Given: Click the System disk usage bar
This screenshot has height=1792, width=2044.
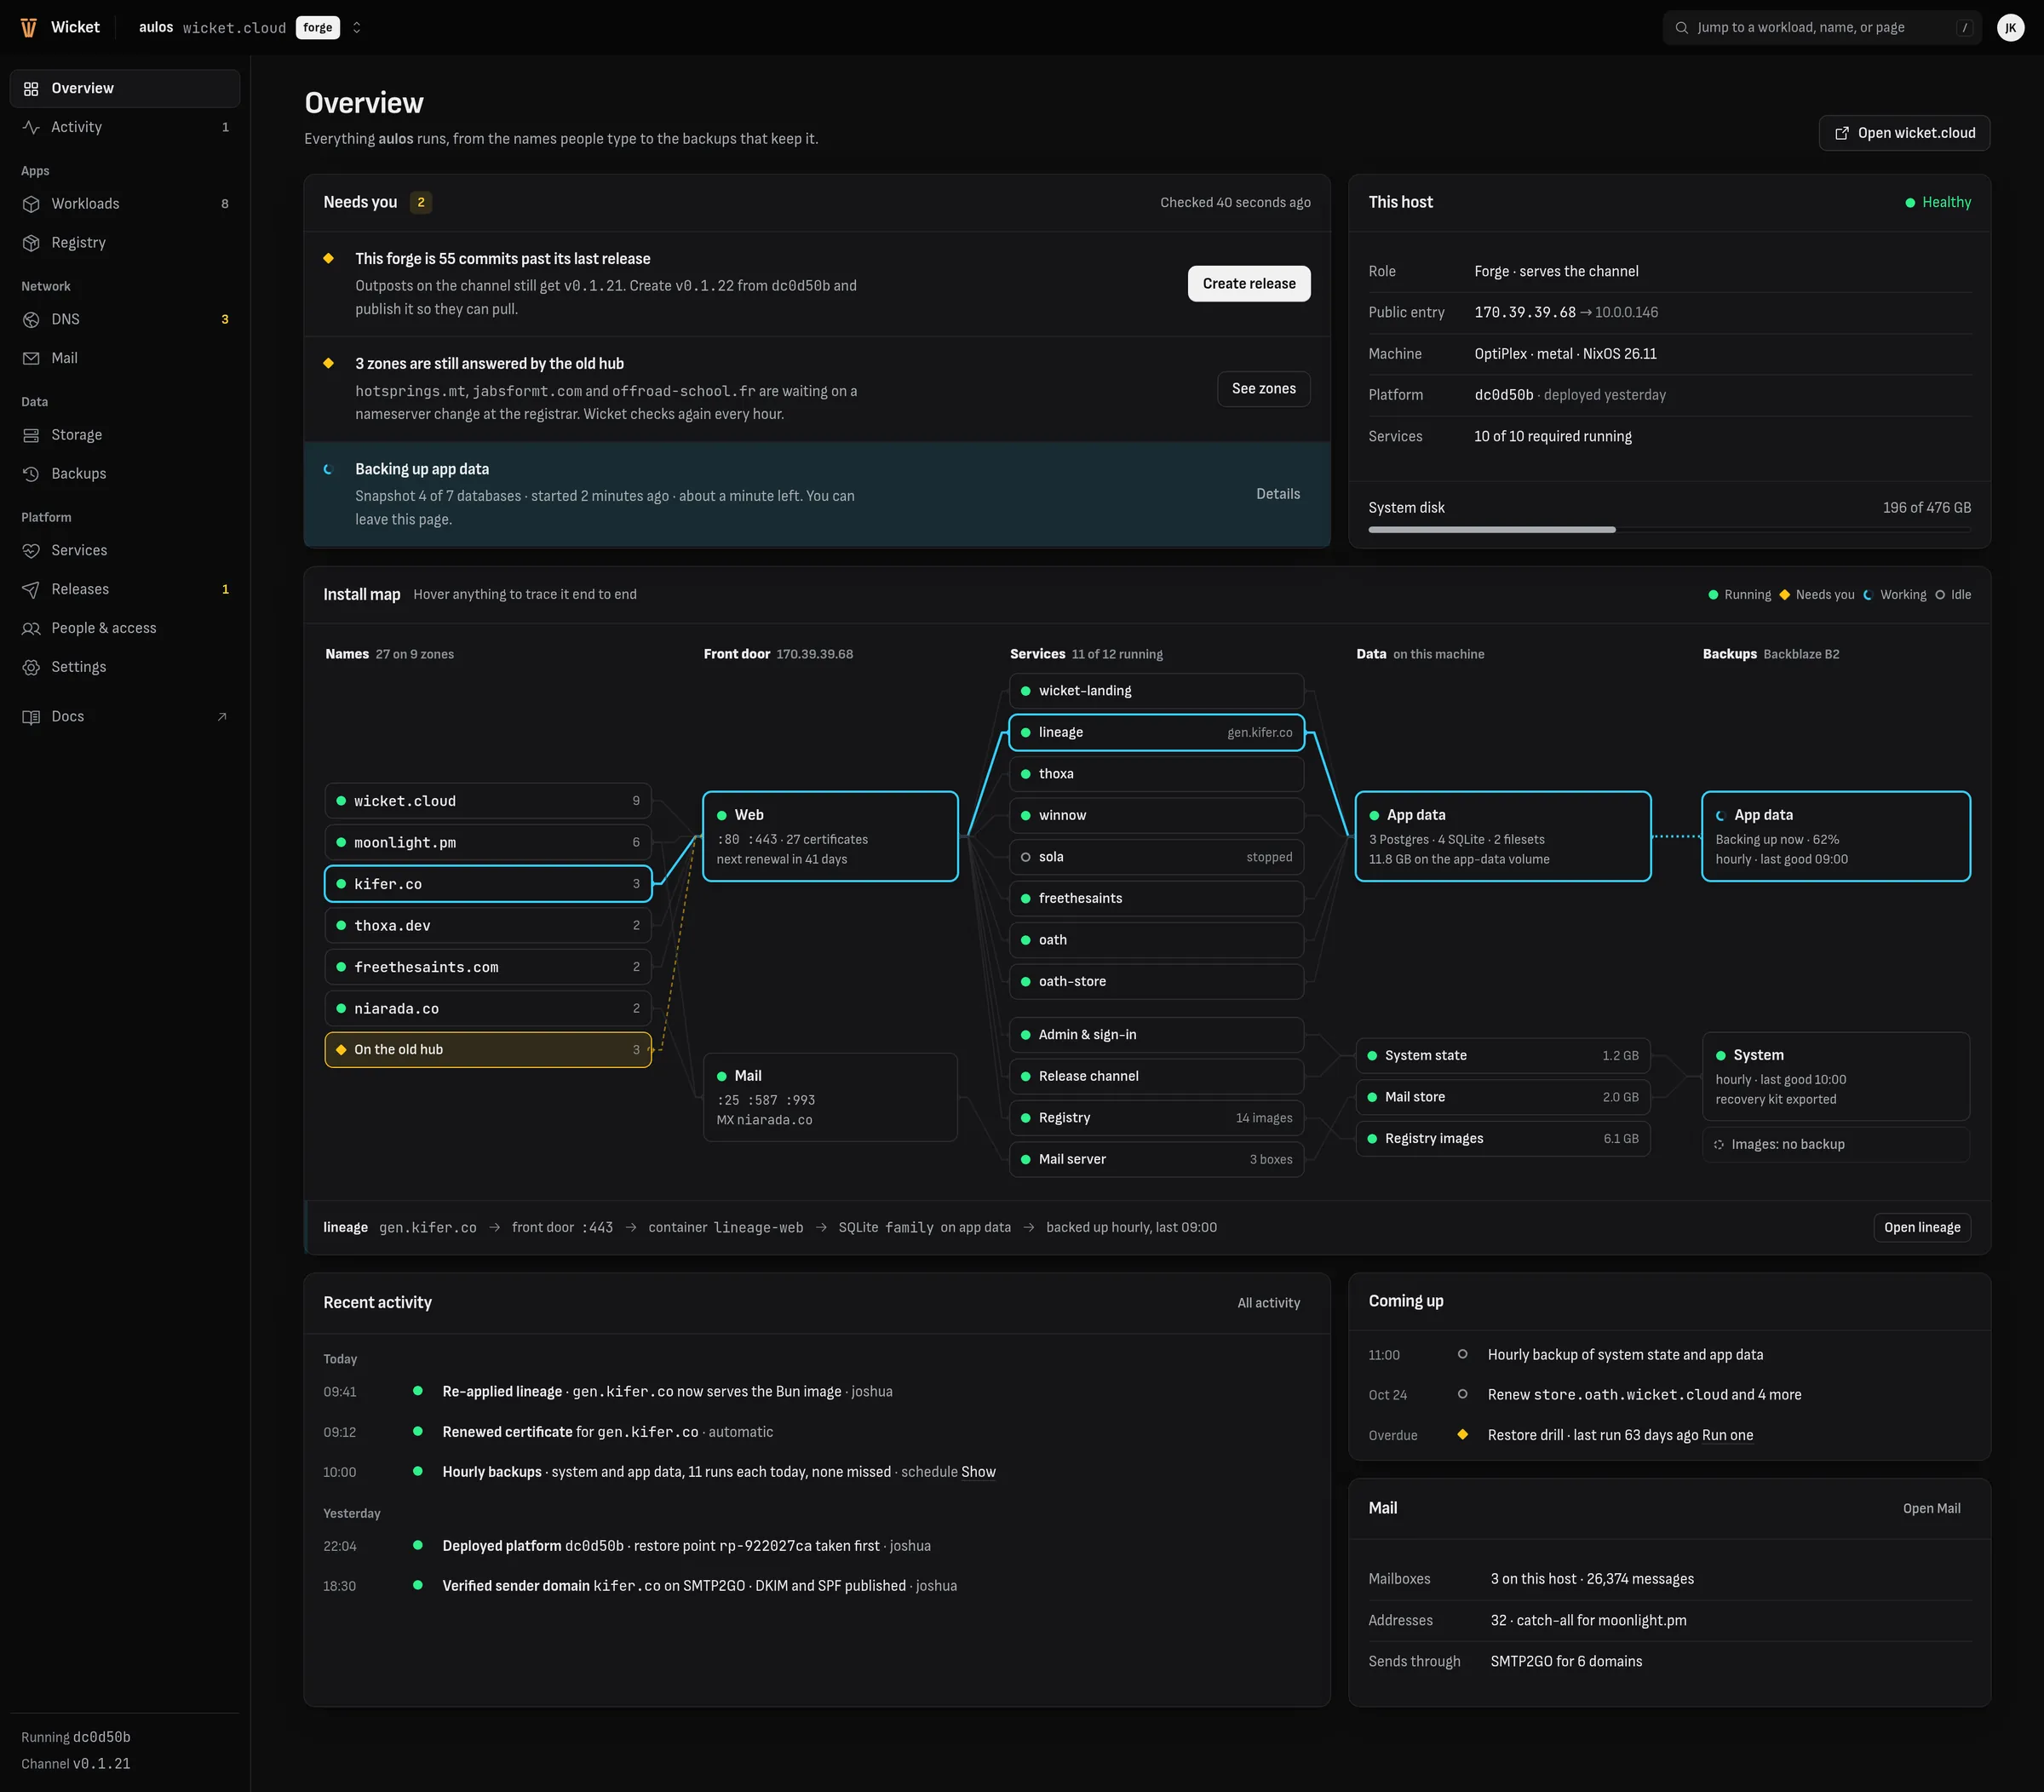Looking at the screenshot, I should pos(1669,530).
